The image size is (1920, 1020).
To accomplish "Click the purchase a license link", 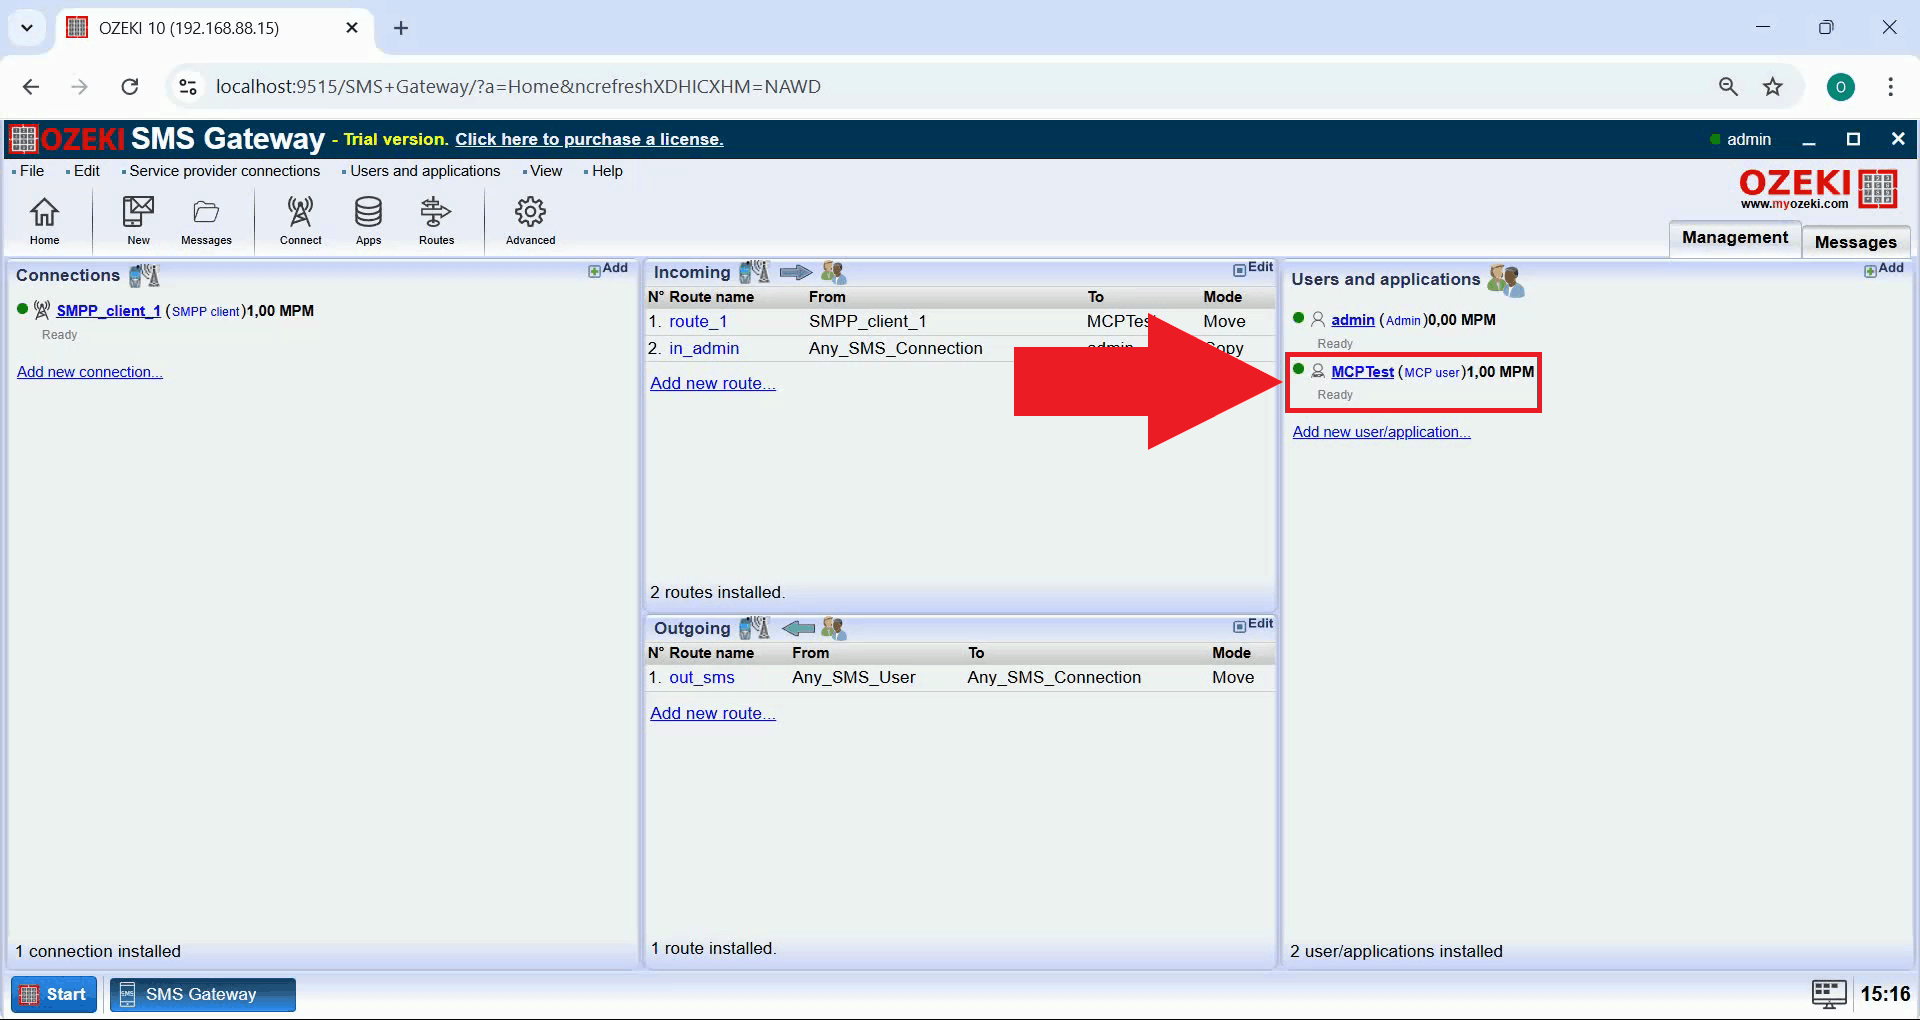I will click(589, 139).
